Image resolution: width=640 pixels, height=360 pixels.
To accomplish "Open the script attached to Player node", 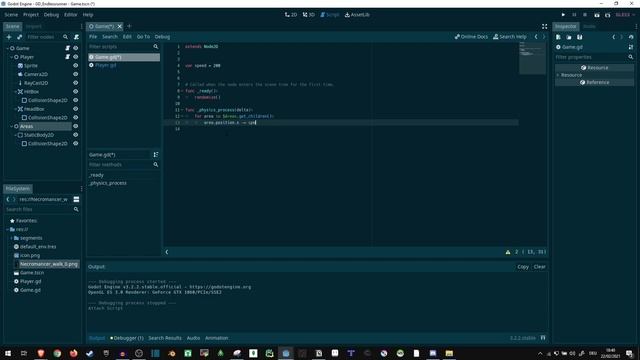I will tap(67, 57).
